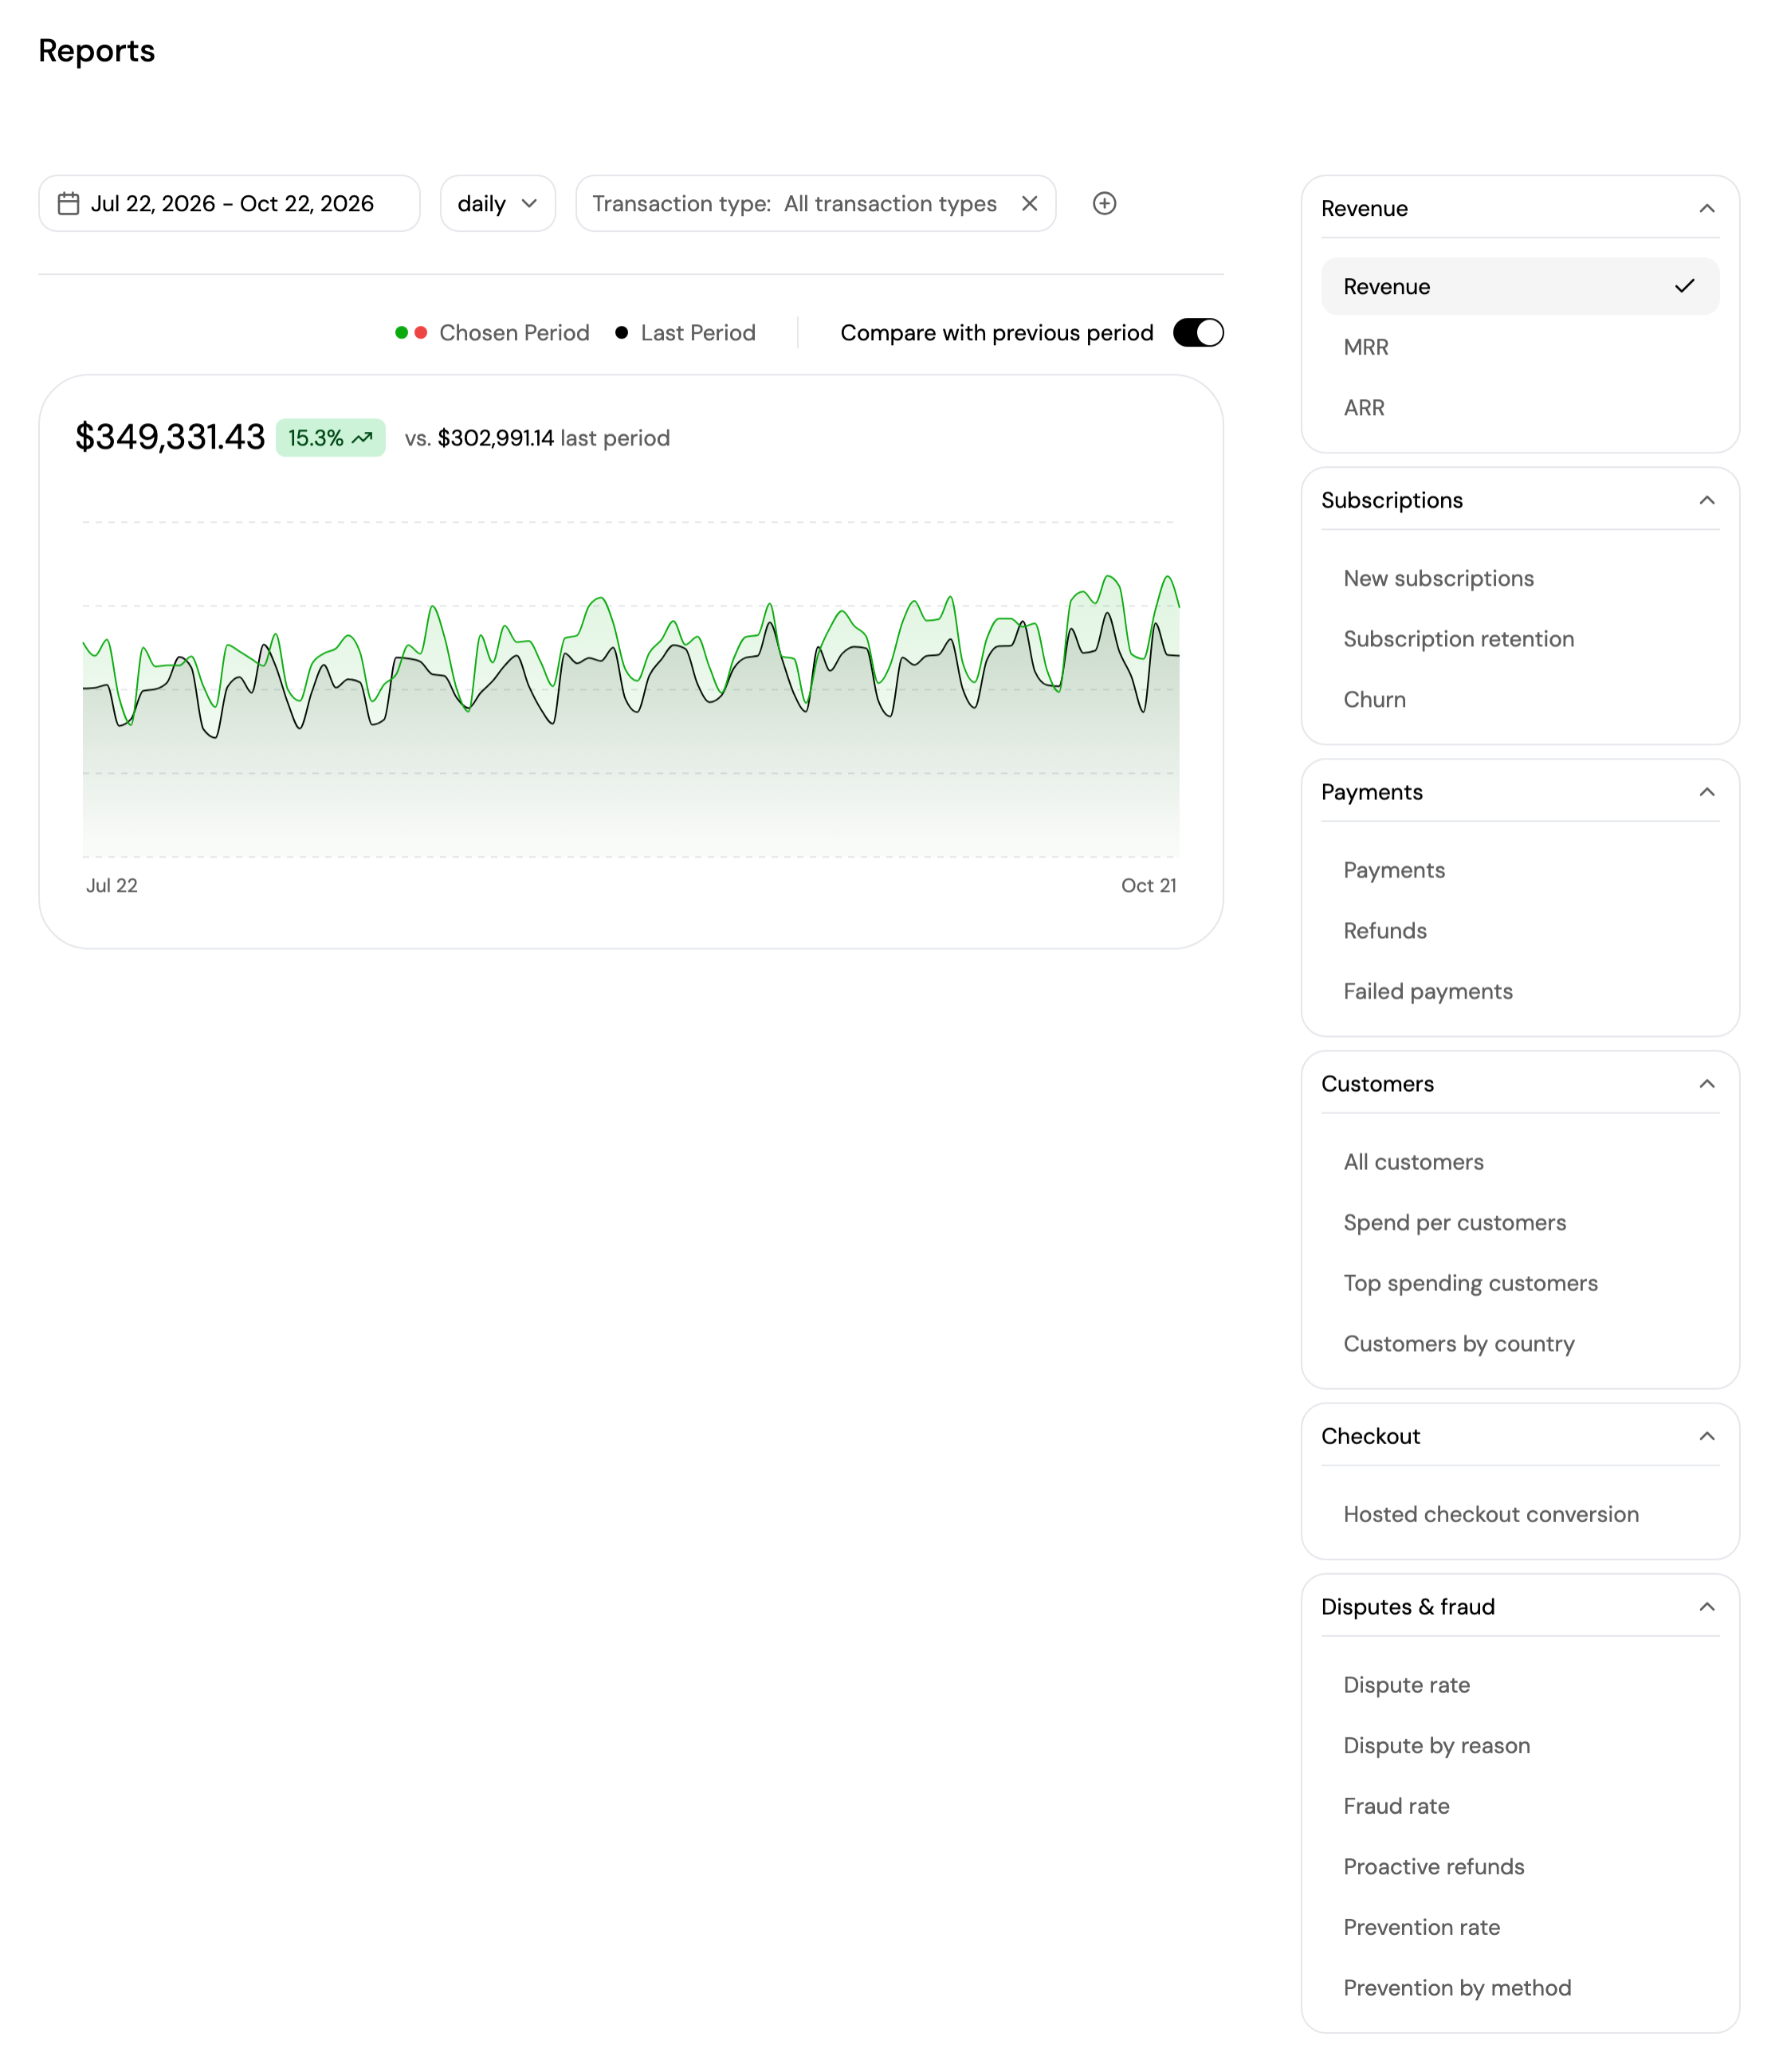Toggle Compare with previous period switch
Image resolution: width=1779 pixels, height=2072 pixels.
(1197, 333)
